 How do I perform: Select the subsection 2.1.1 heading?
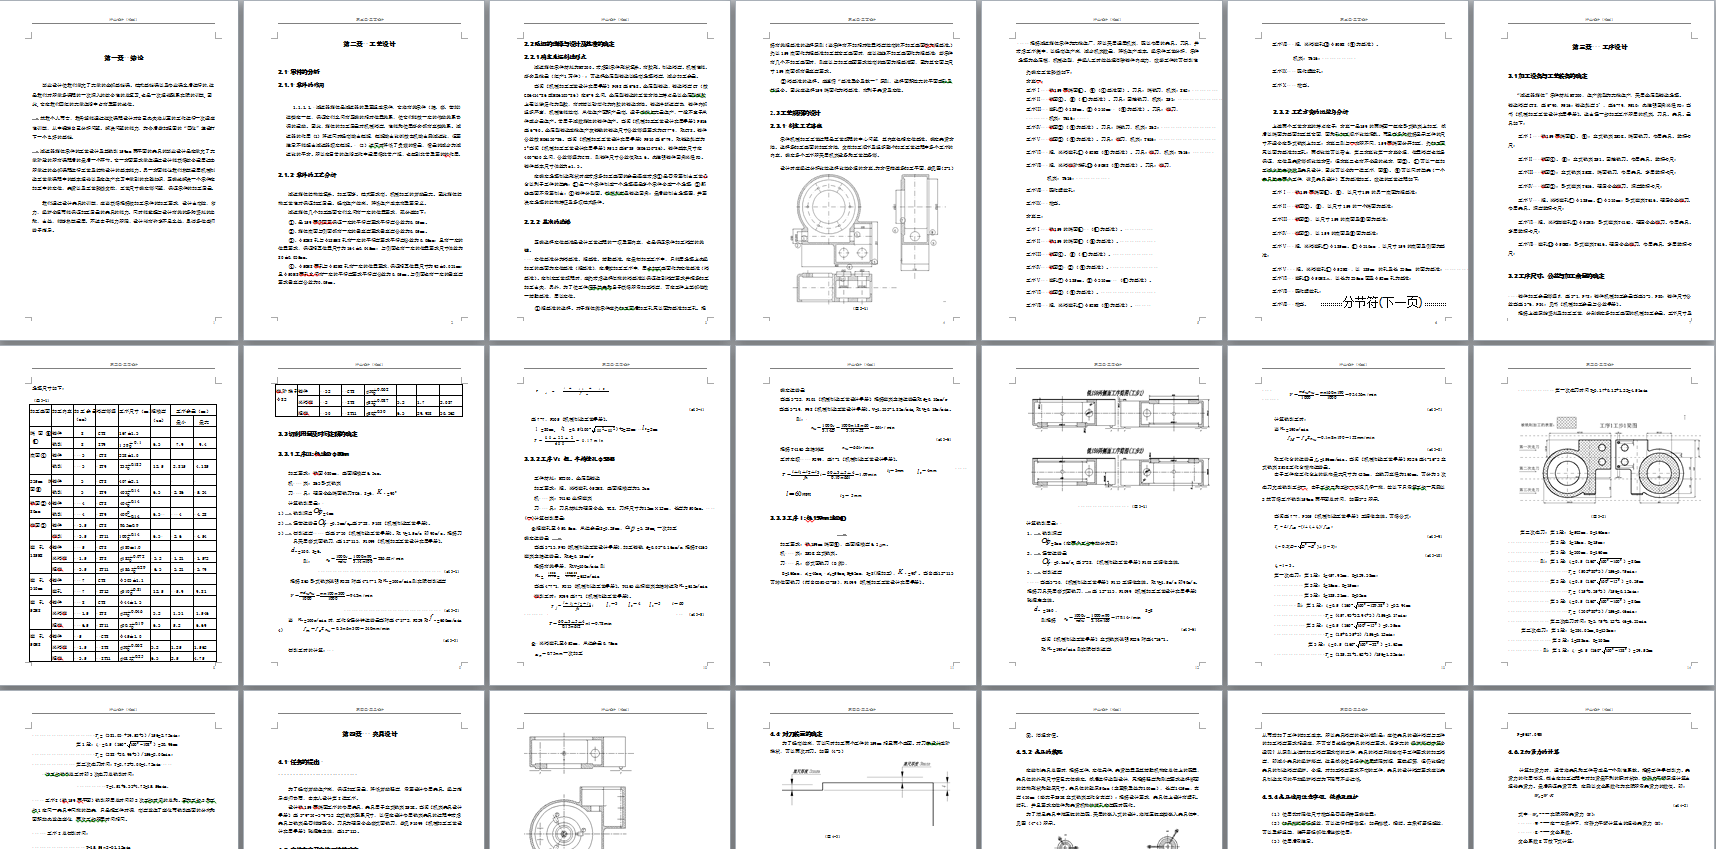[x=301, y=85]
